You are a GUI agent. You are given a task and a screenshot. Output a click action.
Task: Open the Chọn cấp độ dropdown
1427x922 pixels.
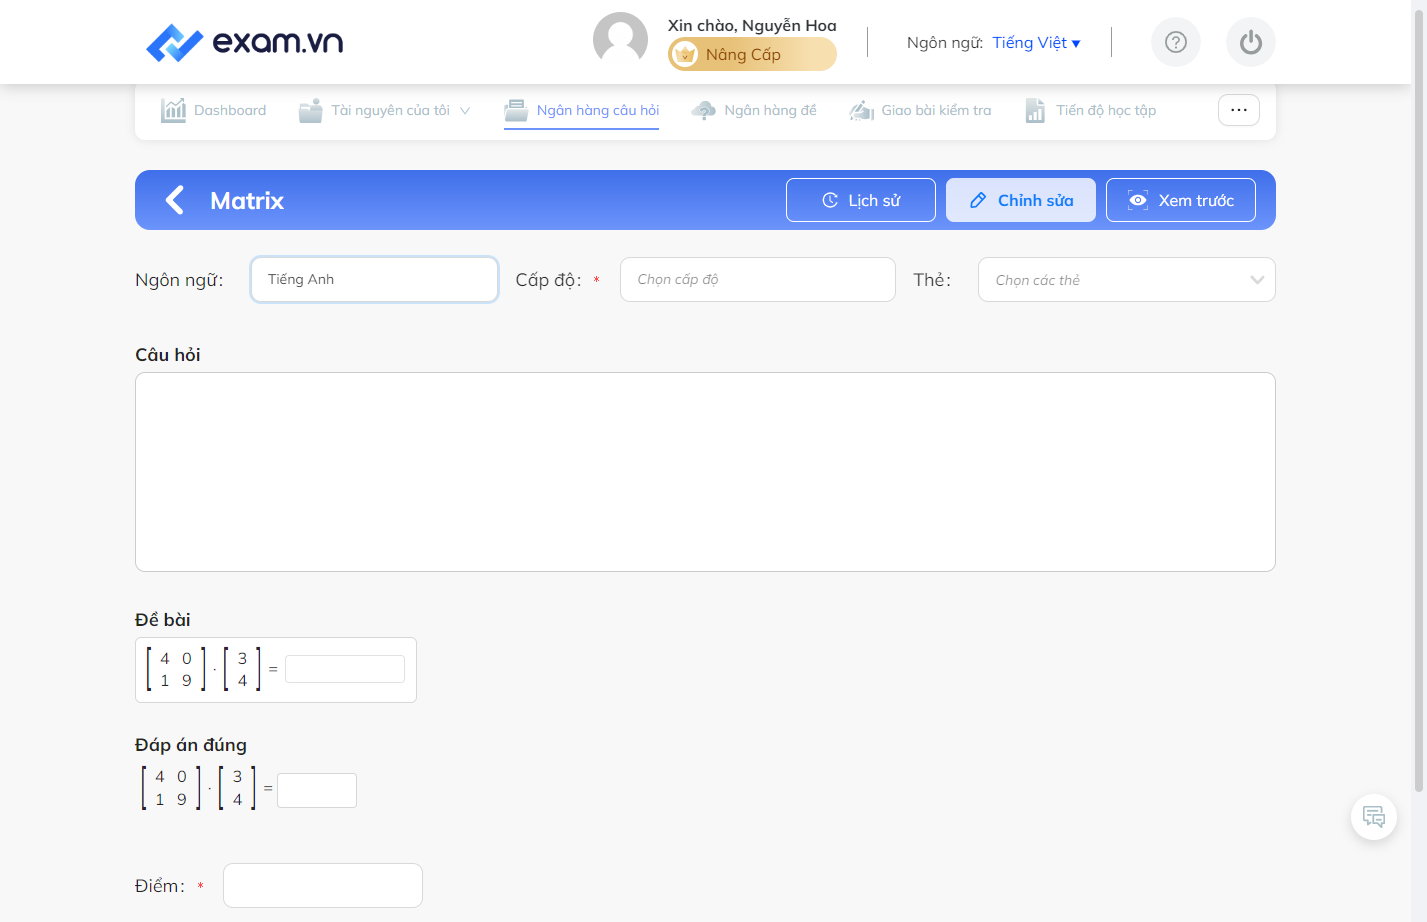(758, 280)
